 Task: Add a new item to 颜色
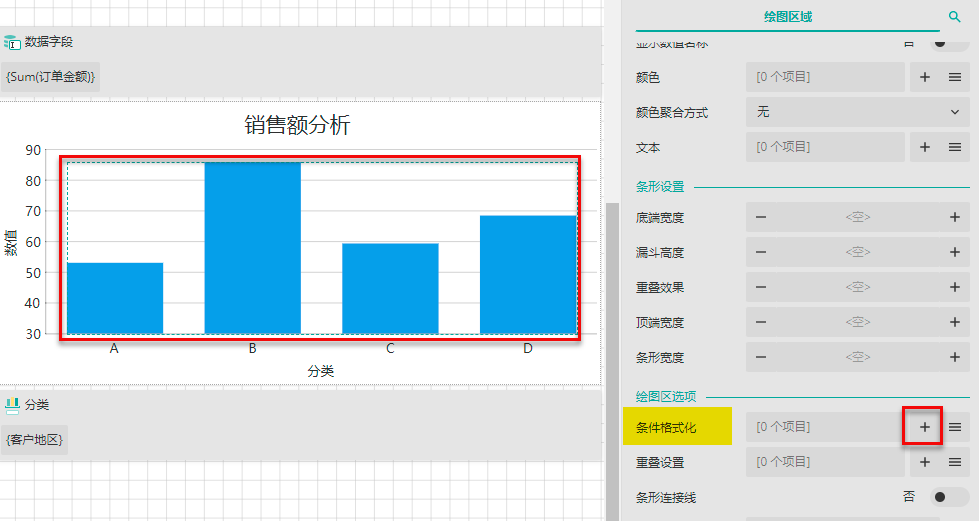pyautogui.click(x=924, y=77)
